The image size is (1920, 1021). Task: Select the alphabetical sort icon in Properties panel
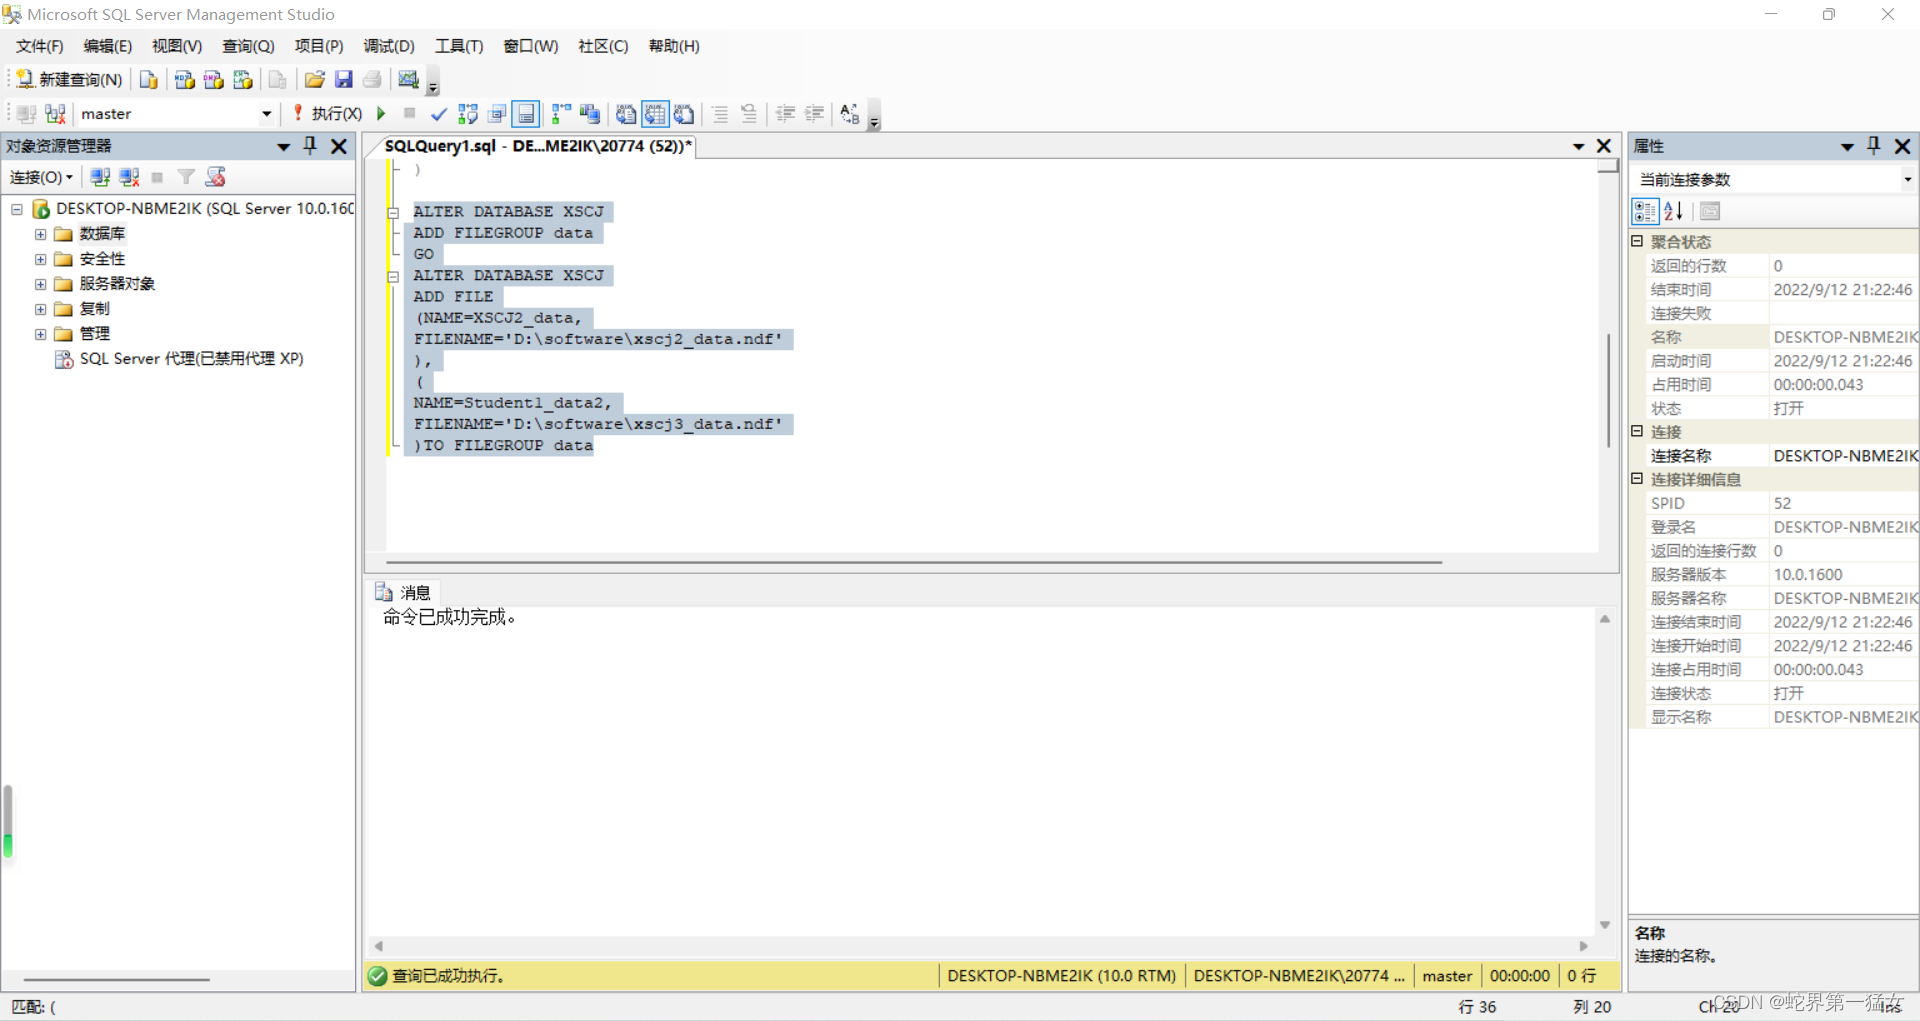[x=1674, y=212]
